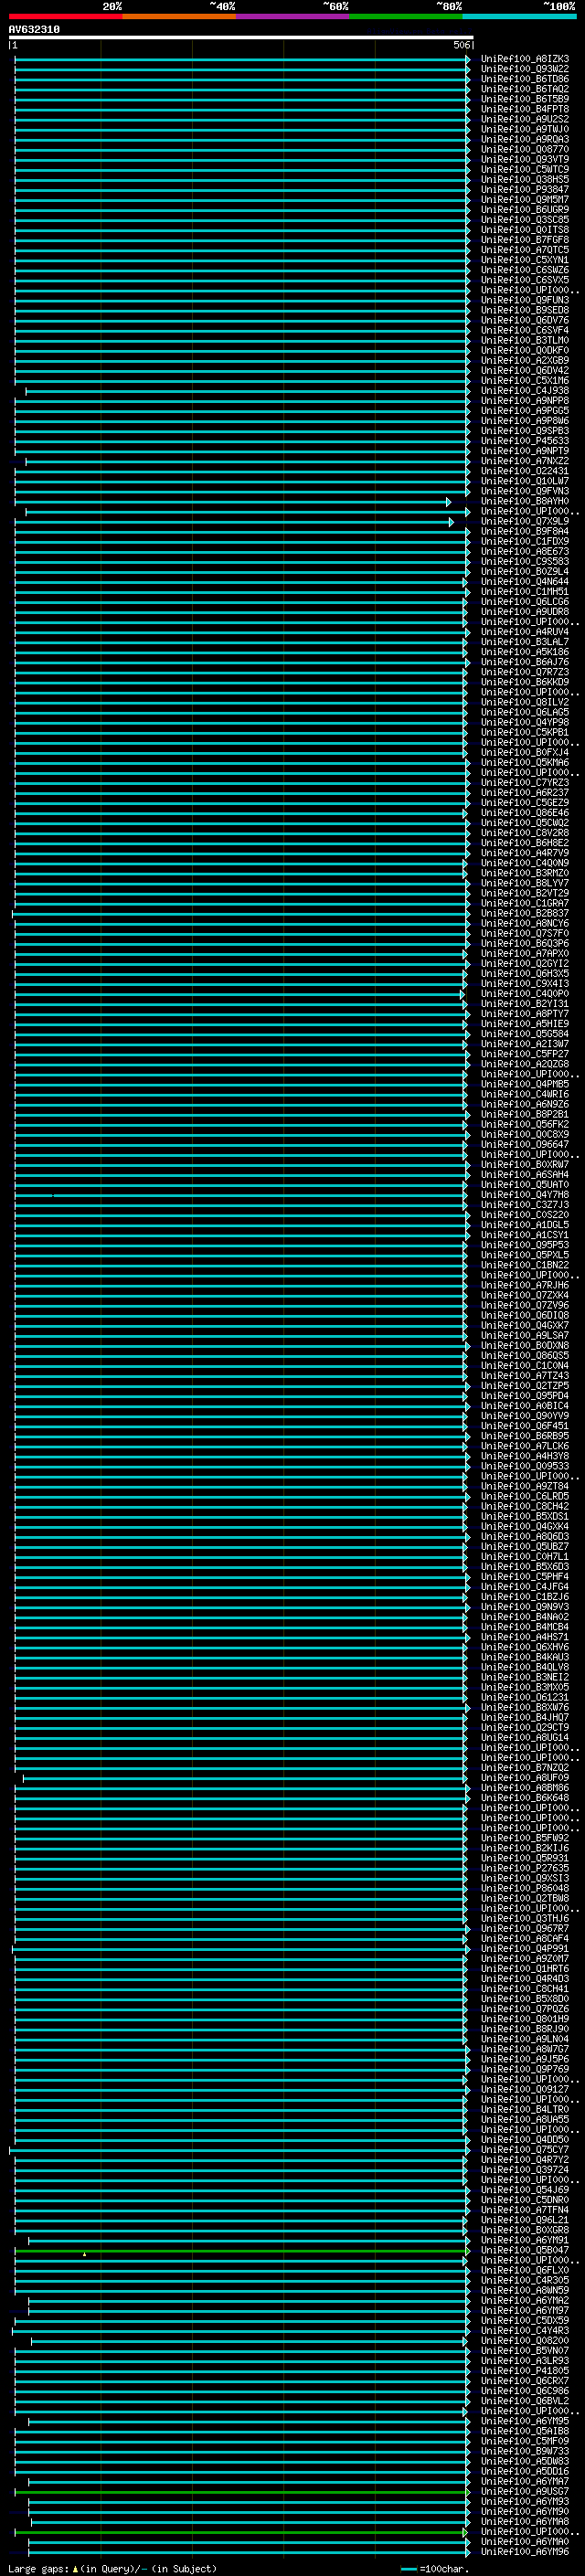Open hit UniRef100_Q4YP98
This screenshot has height=2576, width=585.
point(524,722)
